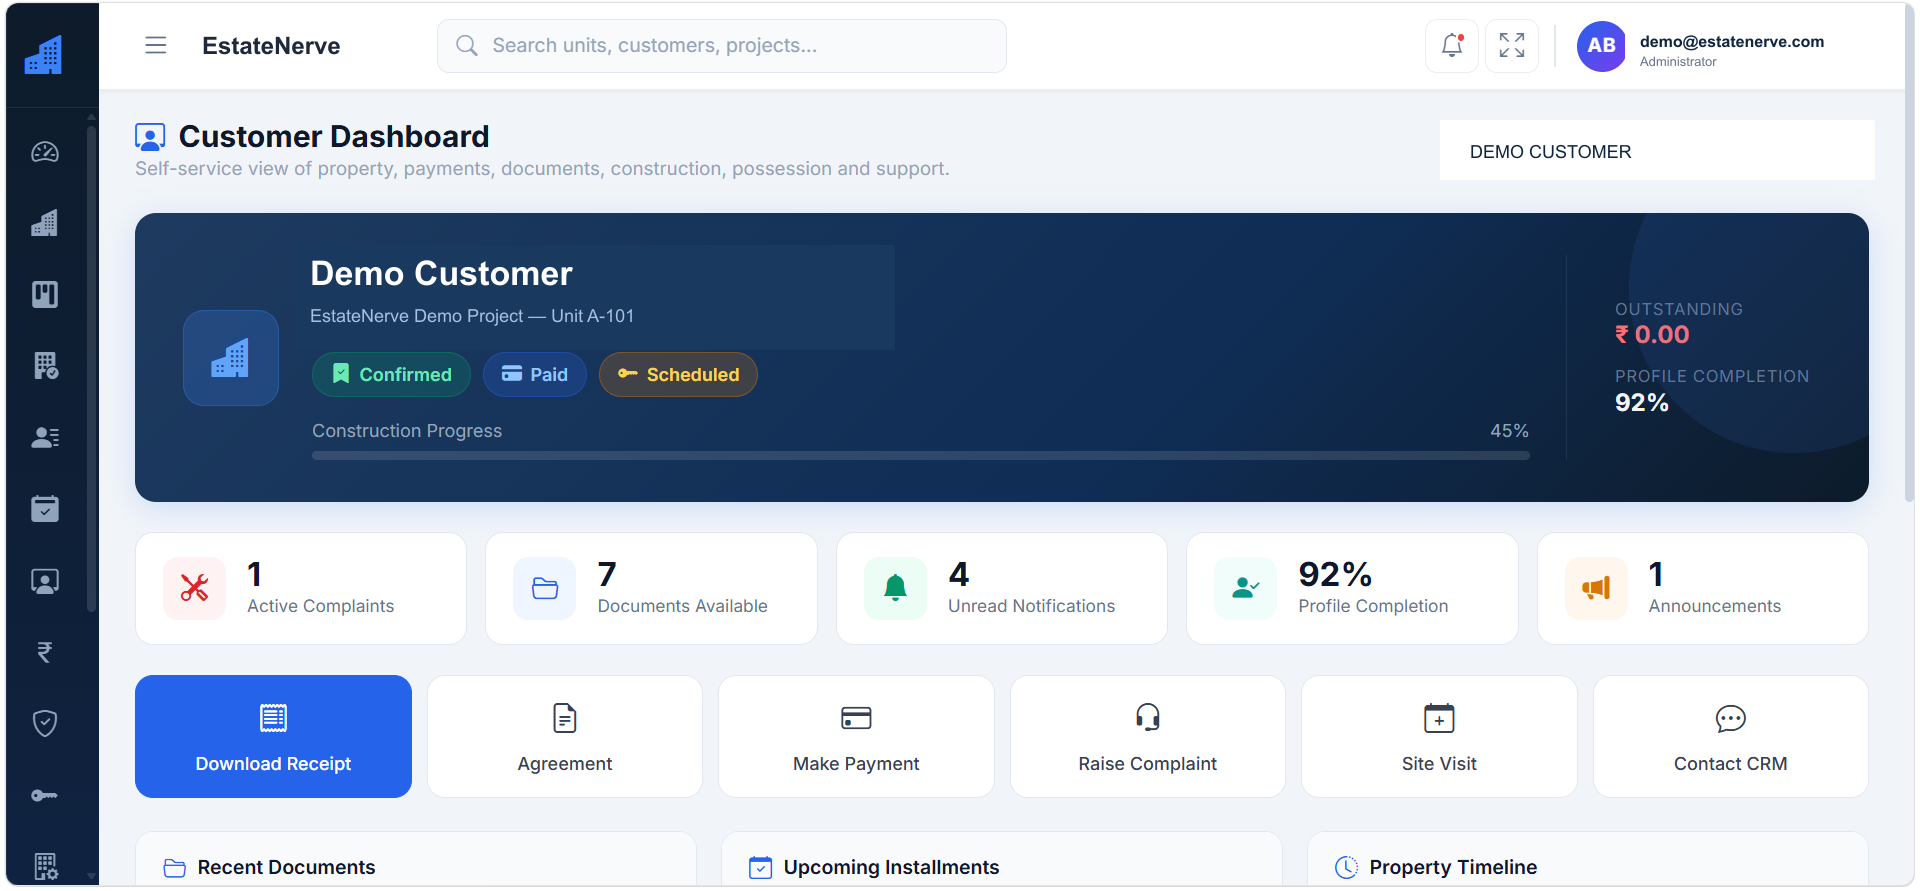This screenshot has width=1920, height=891.
Task: Open the DEMO CUSTOMER selector
Action: pyautogui.click(x=1657, y=151)
